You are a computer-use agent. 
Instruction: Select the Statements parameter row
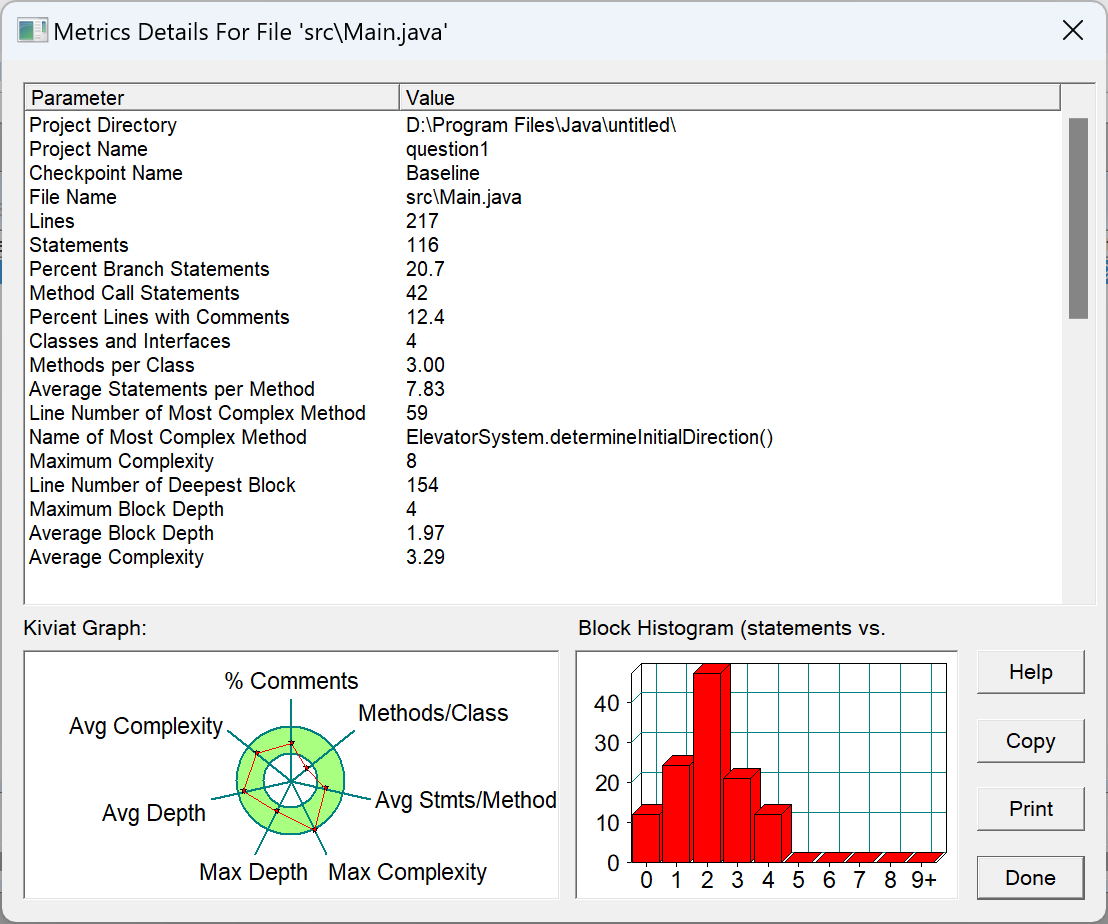coord(543,245)
